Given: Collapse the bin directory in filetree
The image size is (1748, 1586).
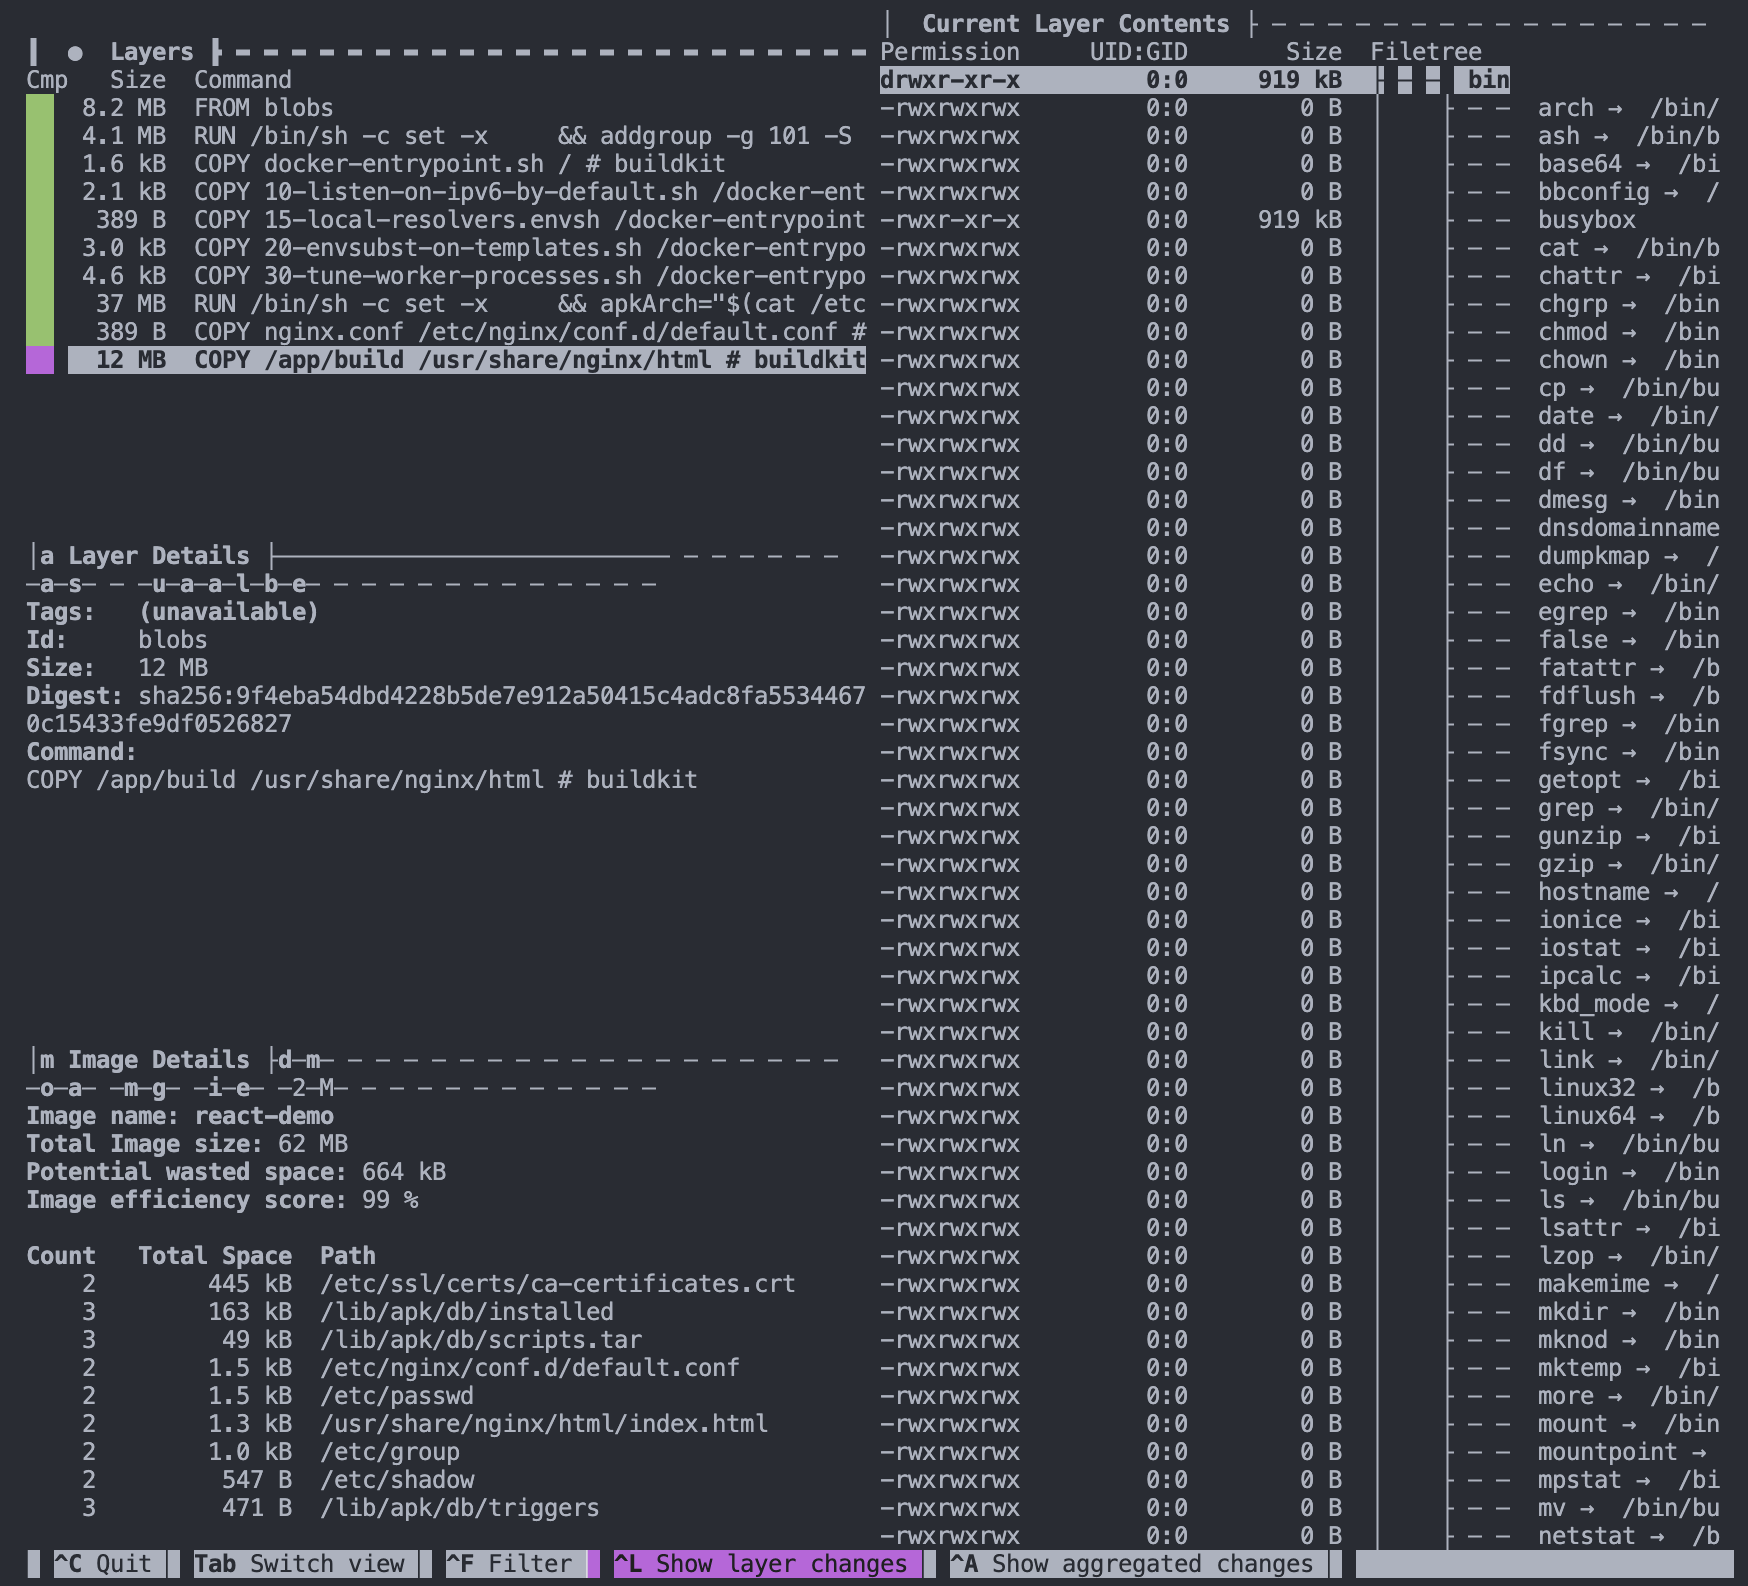Looking at the screenshot, I should tap(1487, 80).
